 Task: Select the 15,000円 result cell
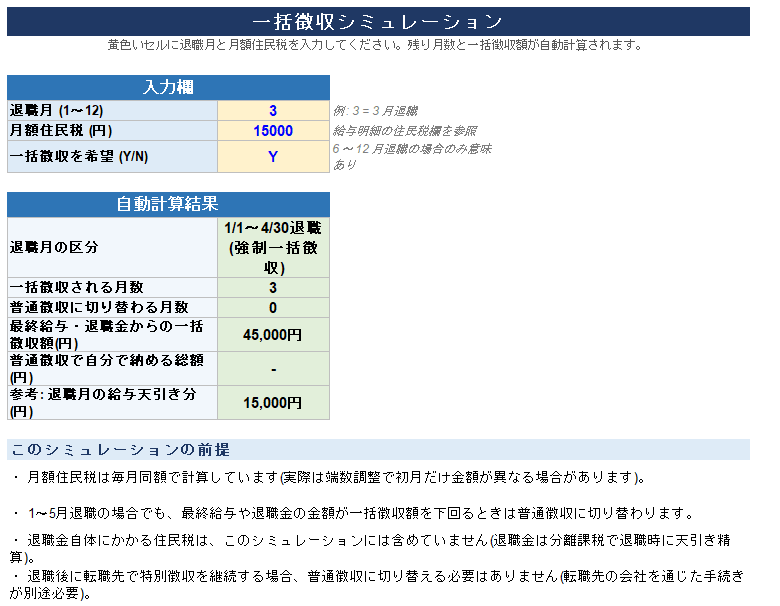coord(273,403)
